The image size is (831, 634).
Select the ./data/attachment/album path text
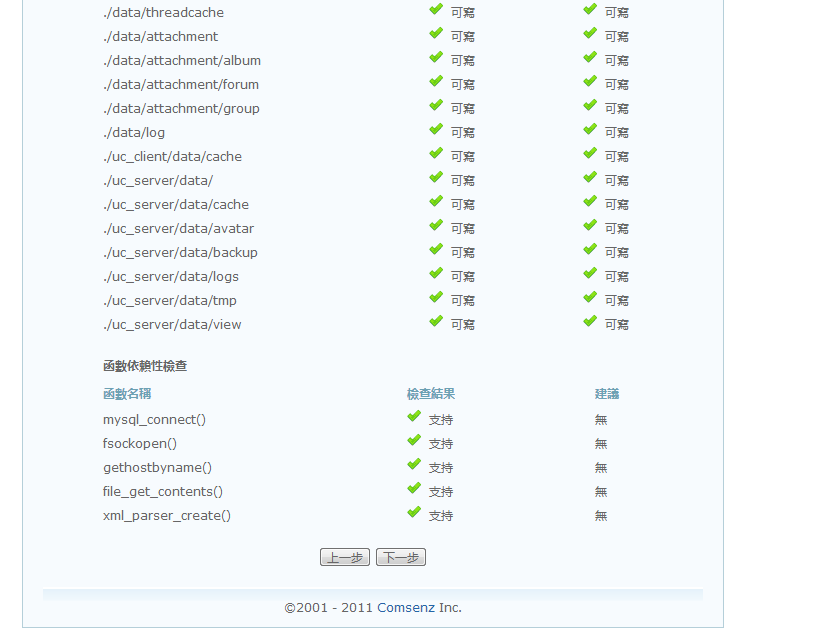point(182,60)
